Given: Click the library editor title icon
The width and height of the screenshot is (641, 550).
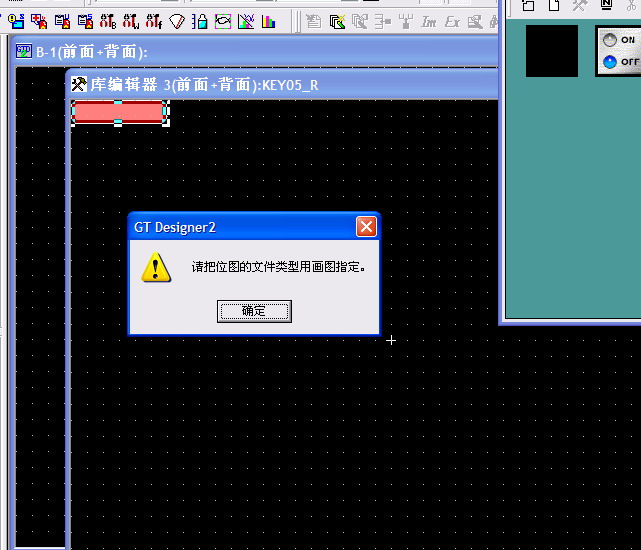Looking at the screenshot, I should [x=80, y=85].
